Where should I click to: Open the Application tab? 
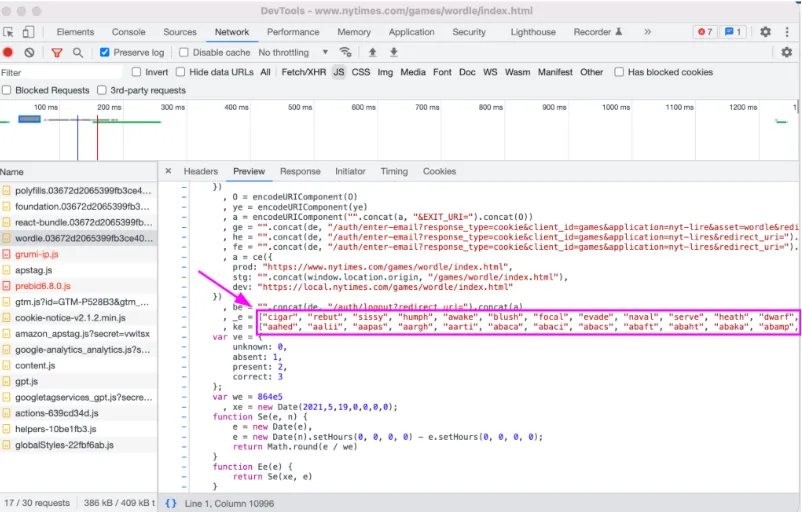pos(411,32)
